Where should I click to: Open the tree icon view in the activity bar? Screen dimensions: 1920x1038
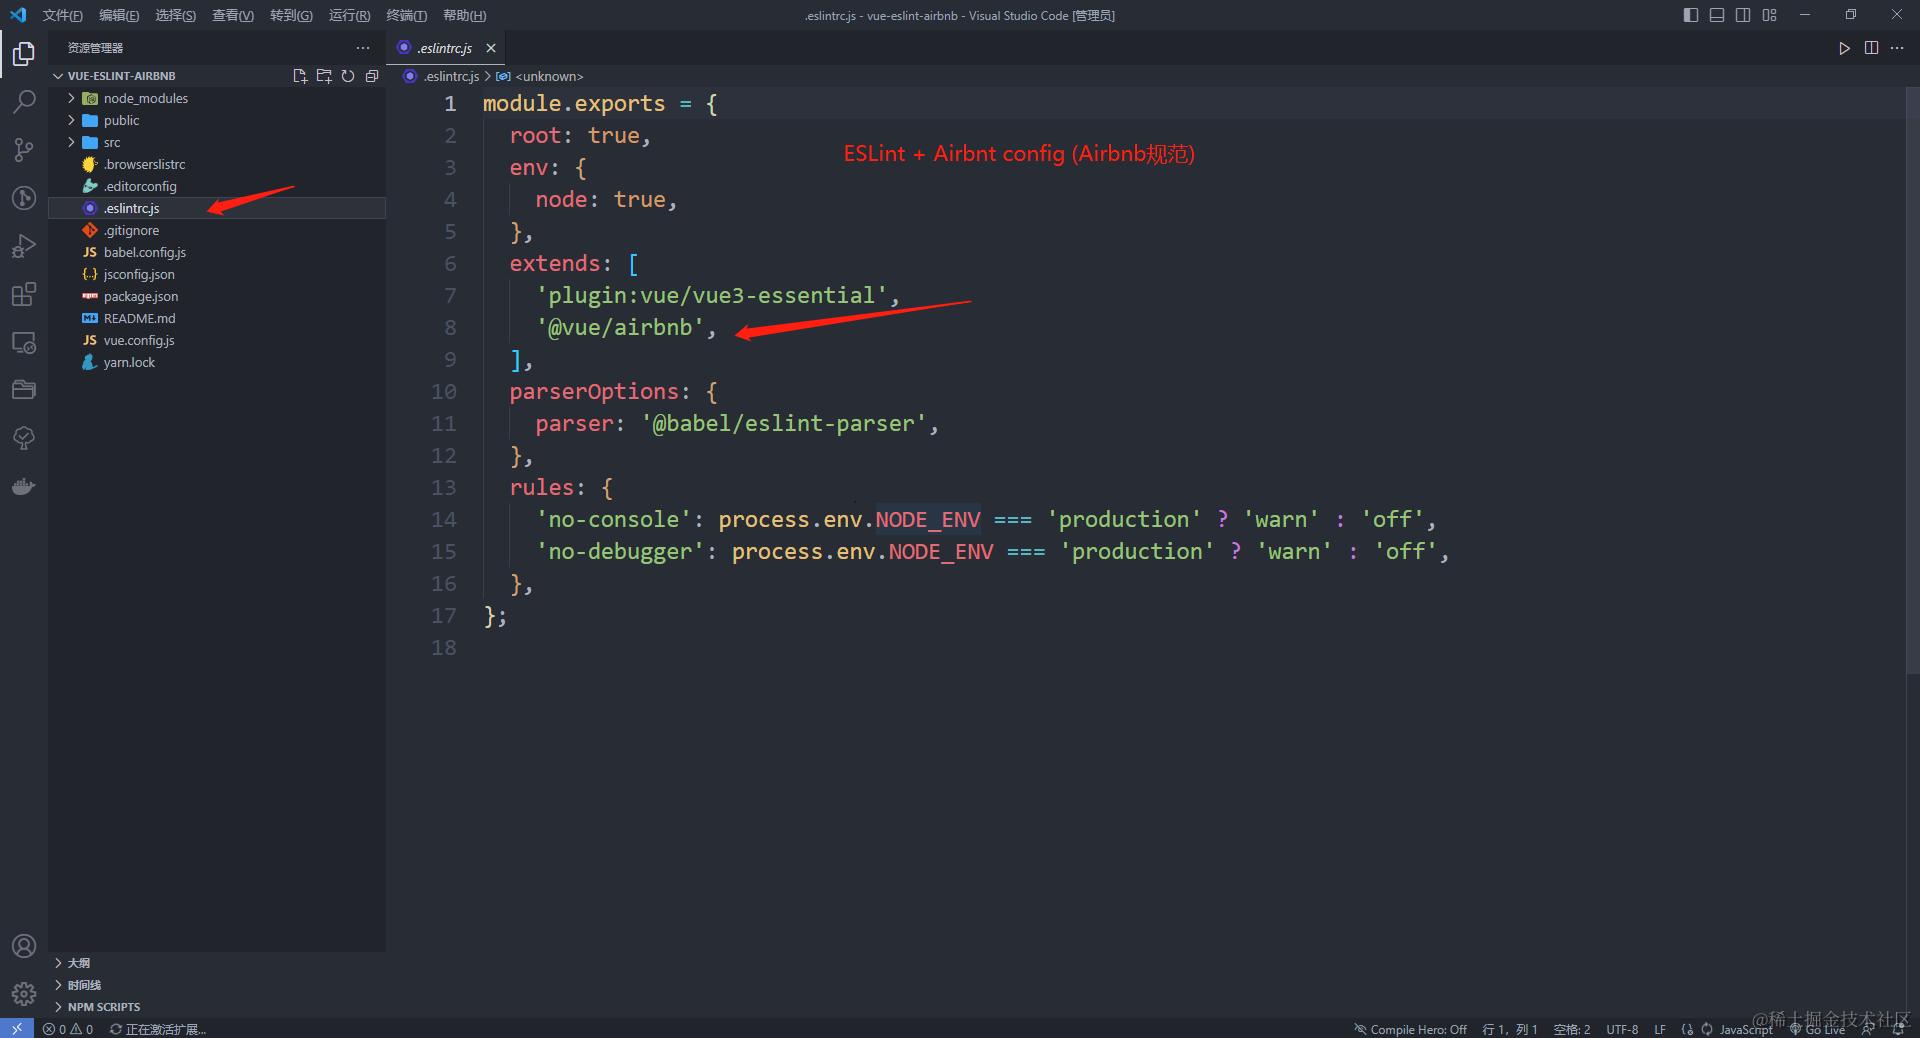pyautogui.click(x=24, y=438)
